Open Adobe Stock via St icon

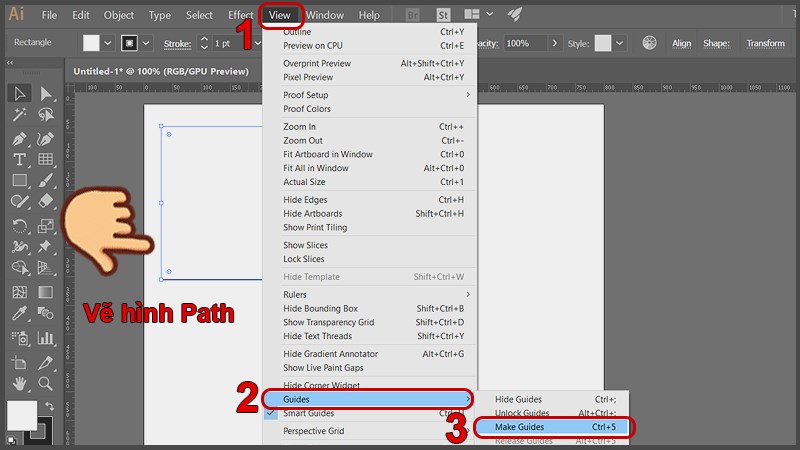(x=443, y=15)
